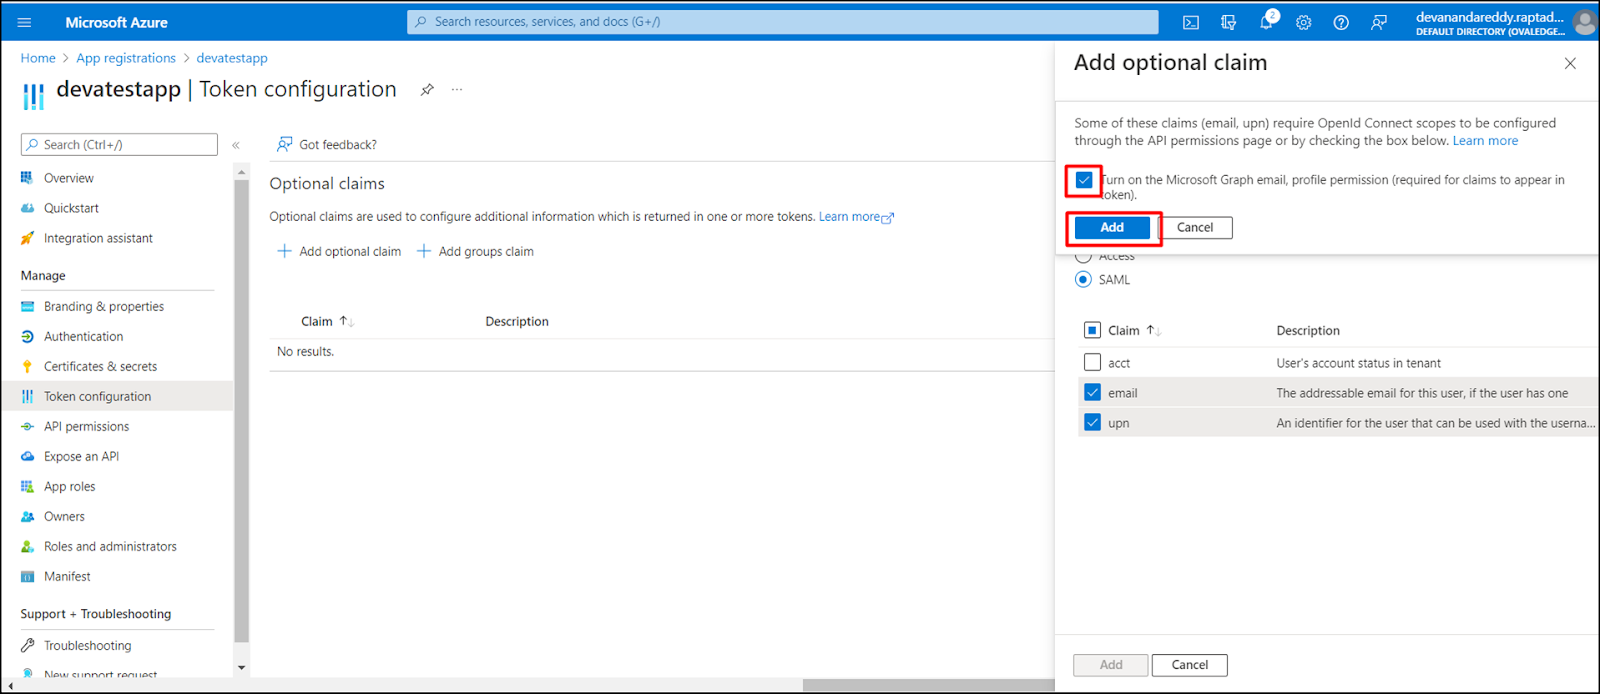Click the Troubleshooting wrench icon
This screenshot has height=694, width=1600.
(x=27, y=645)
